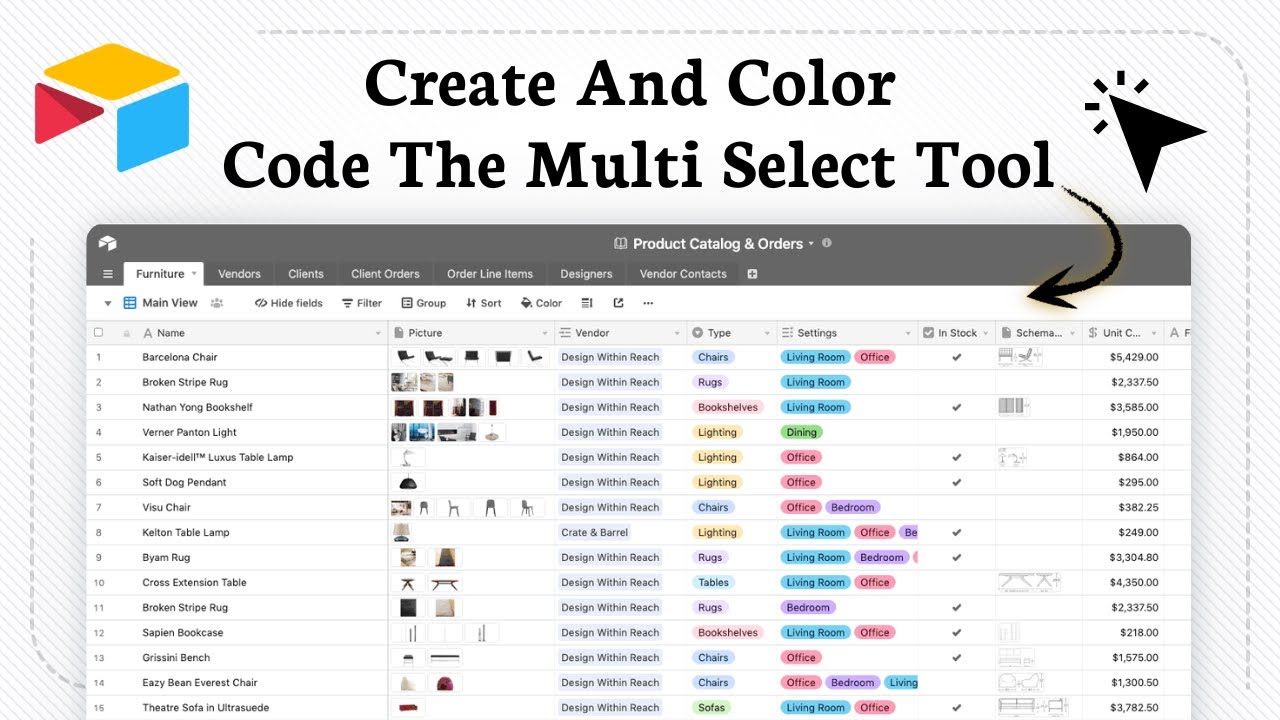
Task: Open the Designers table tab
Action: pos(586,274)
